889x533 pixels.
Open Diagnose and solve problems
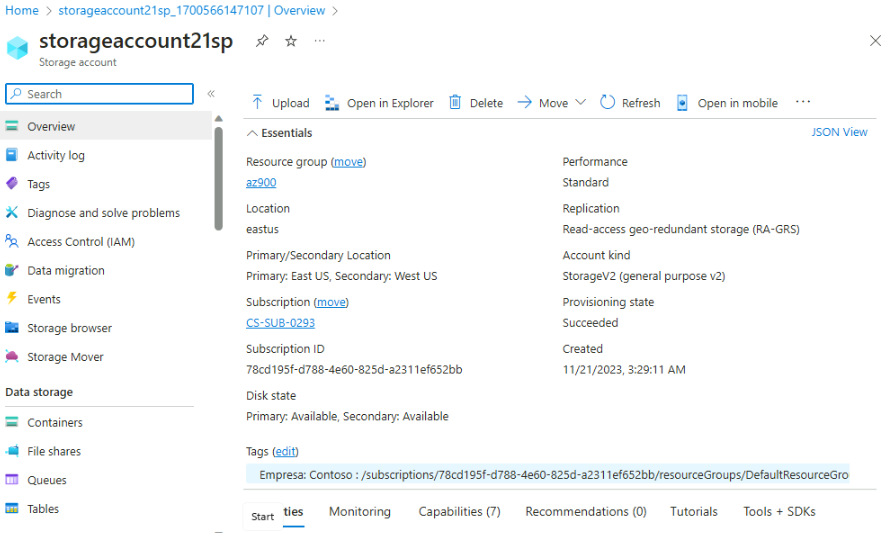(x=103, y=213)
